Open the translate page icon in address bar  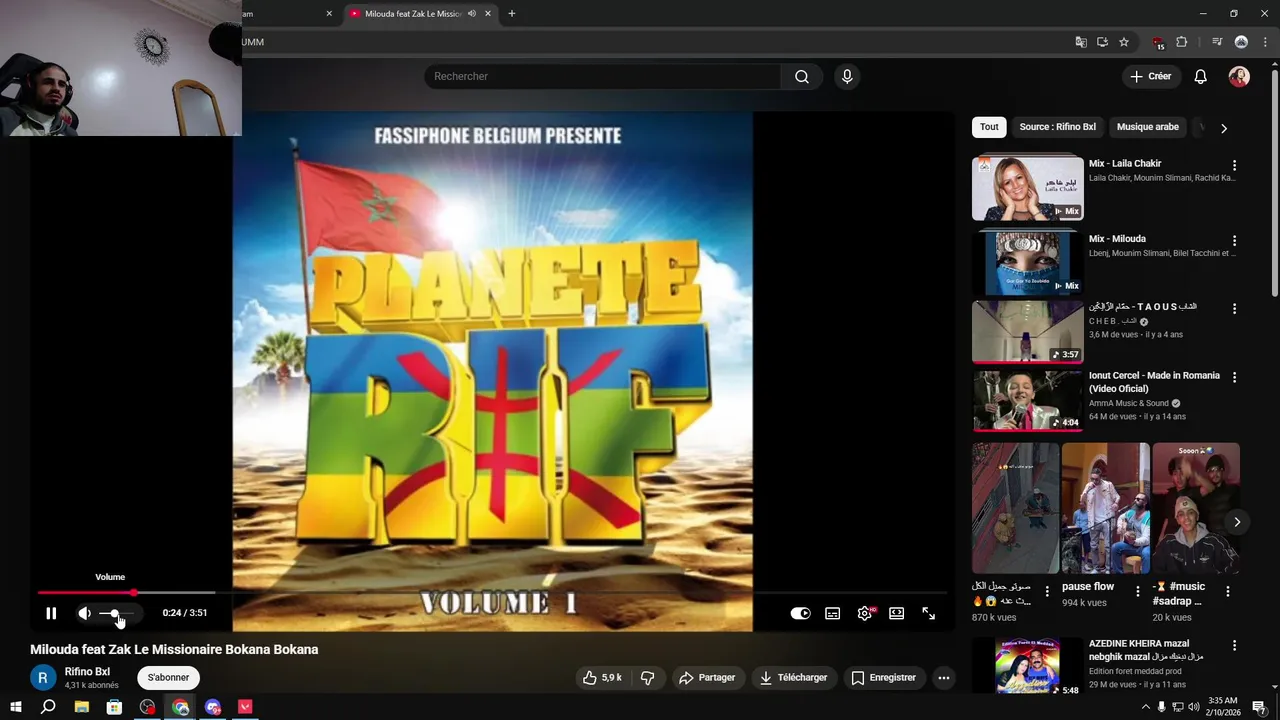click(x=1080, y=42)
